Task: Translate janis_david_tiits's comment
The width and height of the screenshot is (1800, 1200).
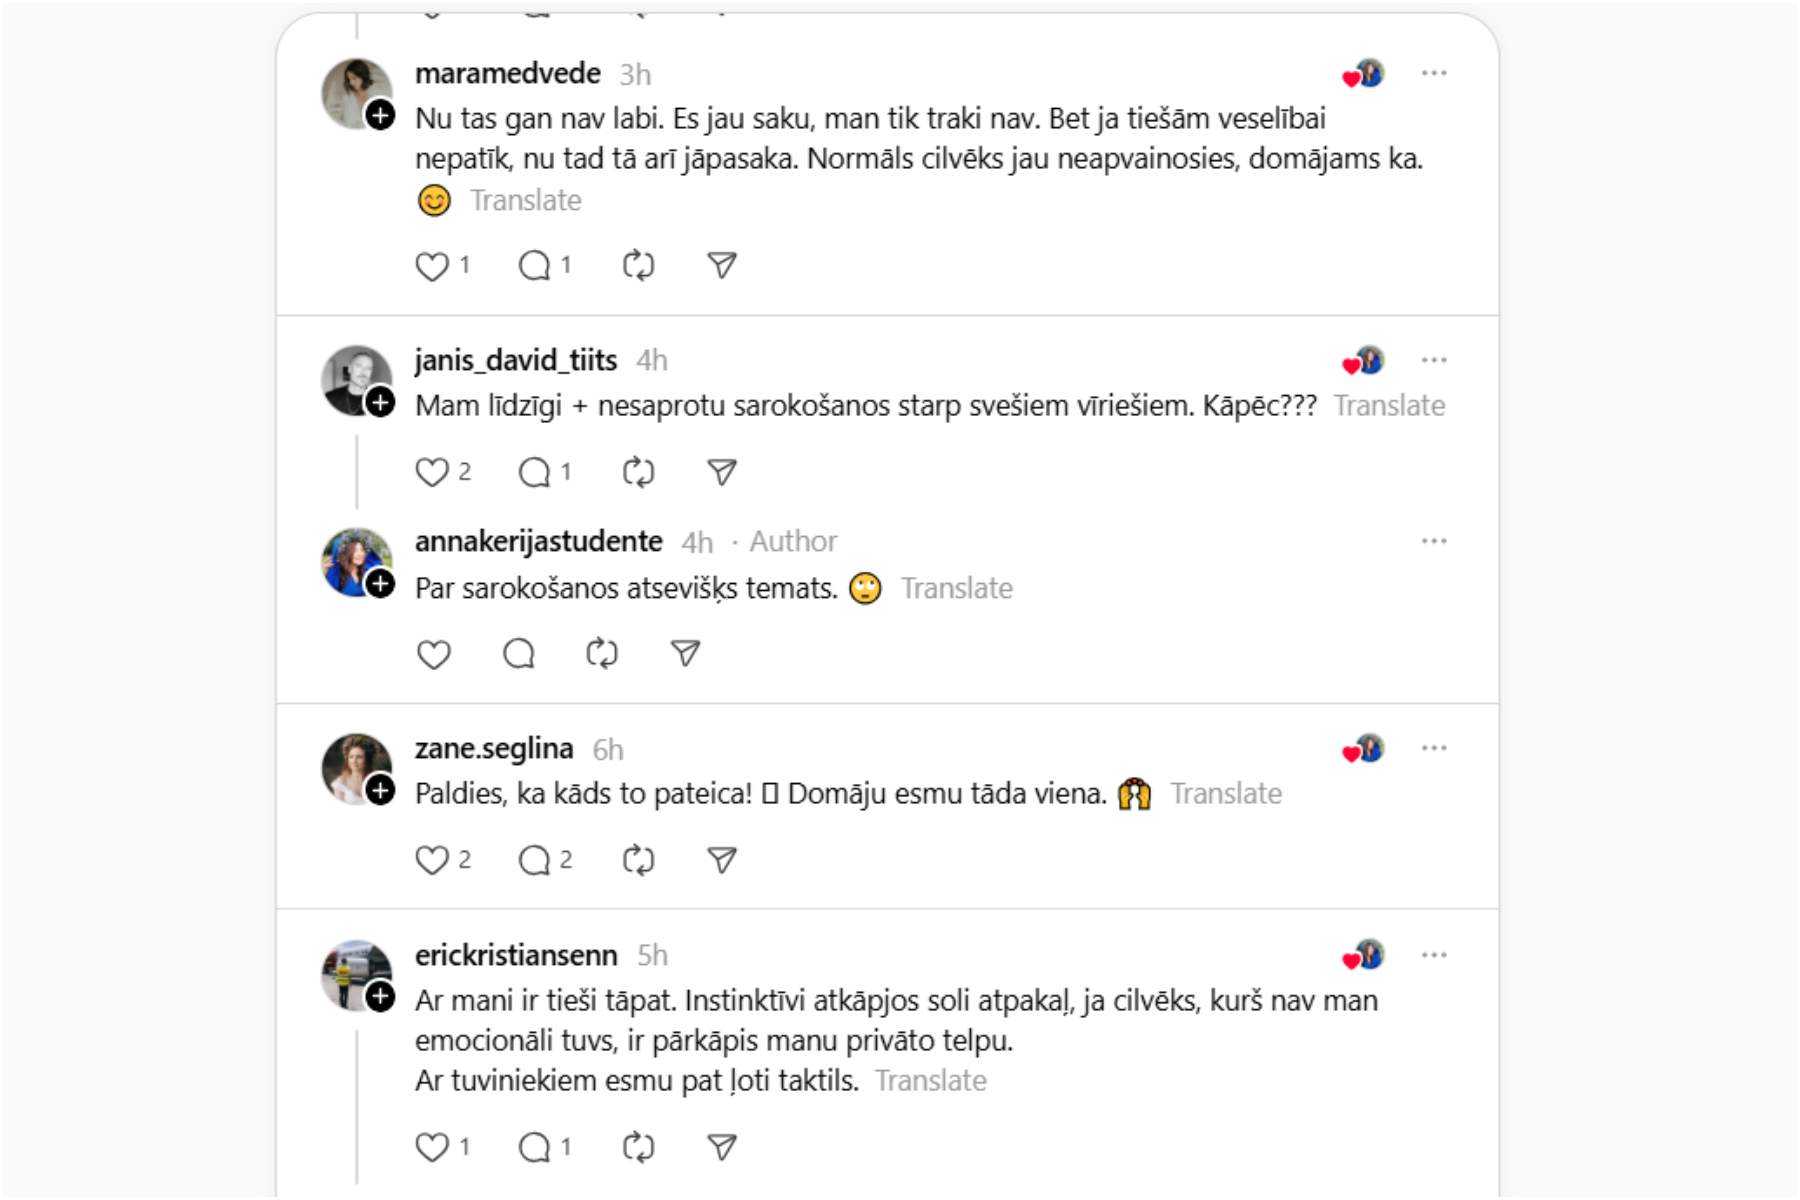Action: [1389, 406]
